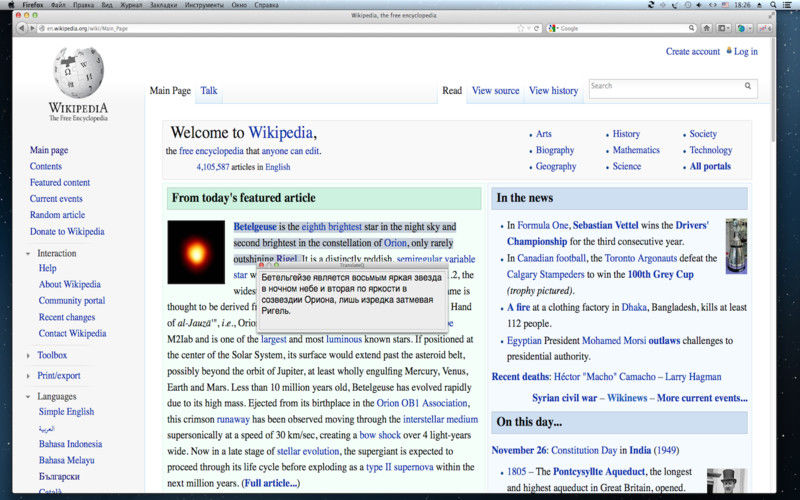Click the Reload page icon in address bar

click(536, 29)
